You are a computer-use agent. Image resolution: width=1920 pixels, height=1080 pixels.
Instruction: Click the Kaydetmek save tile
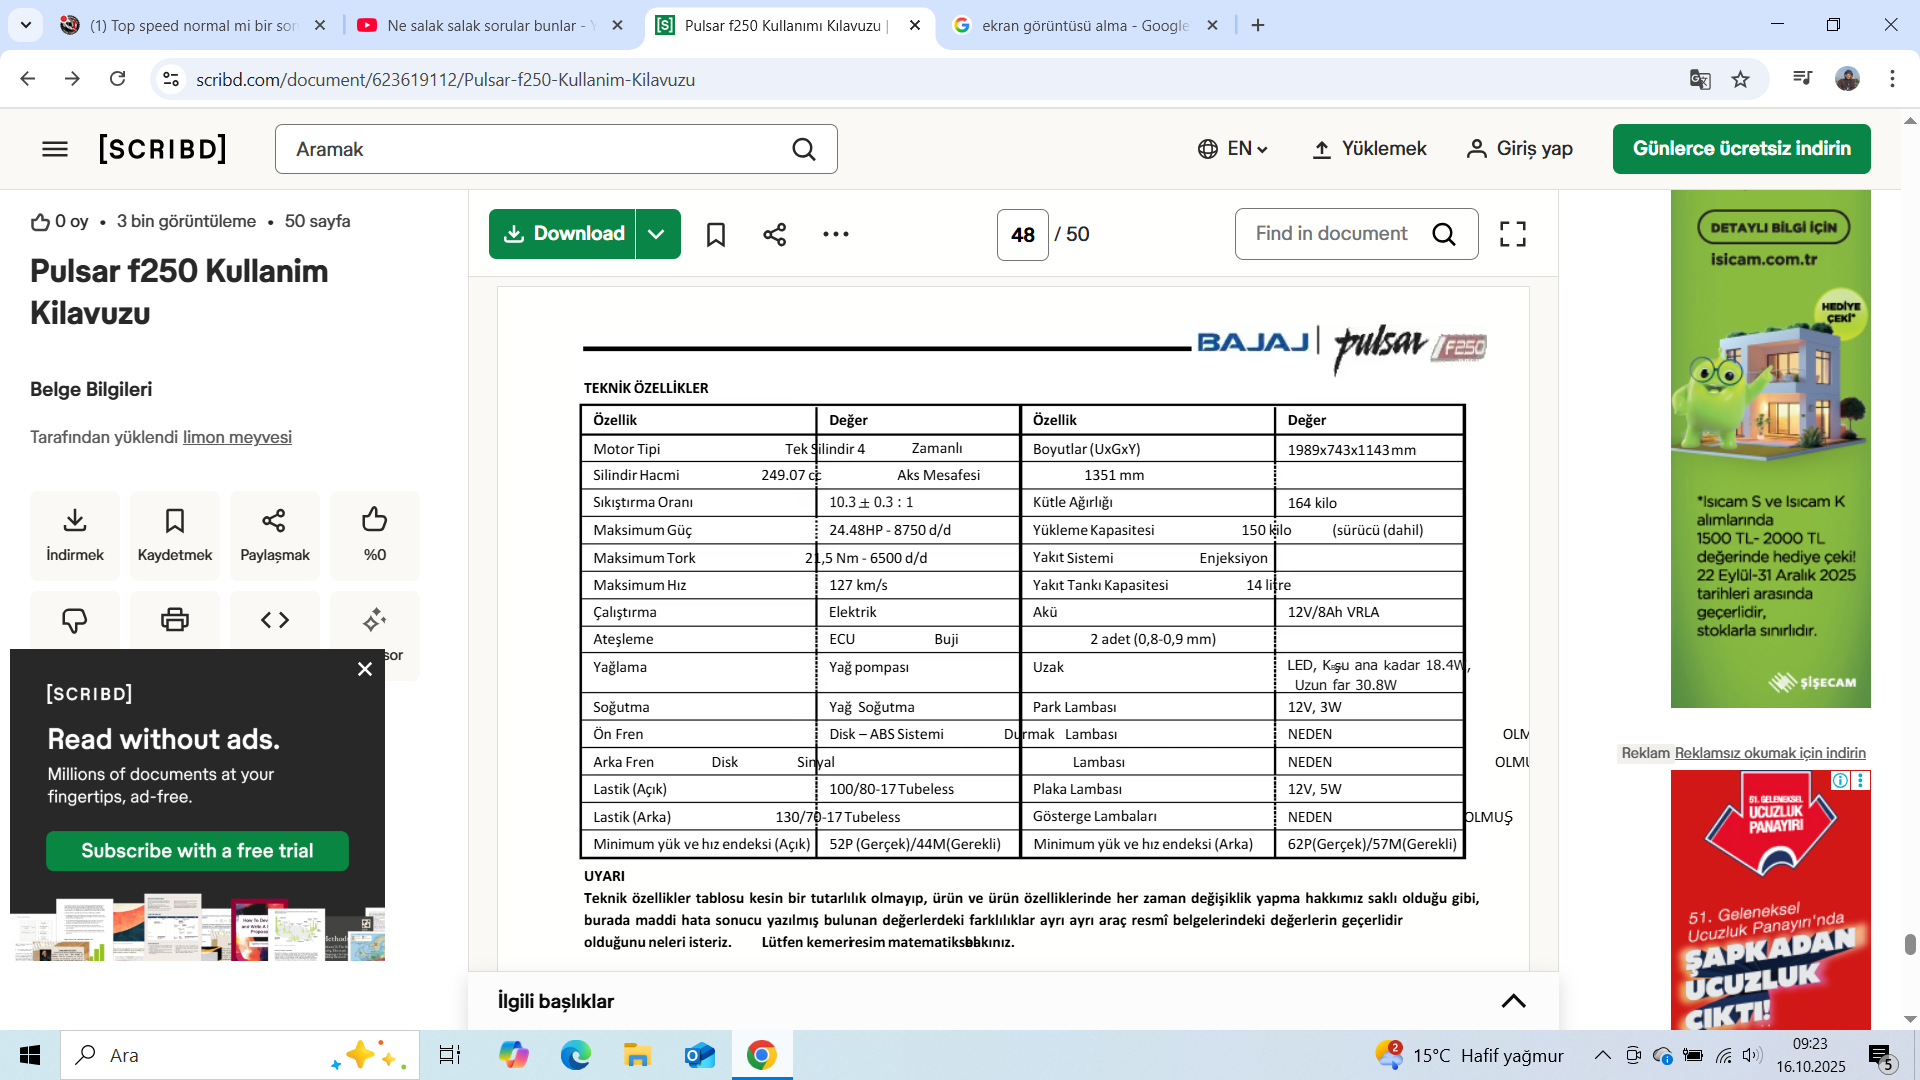(175, 536)
